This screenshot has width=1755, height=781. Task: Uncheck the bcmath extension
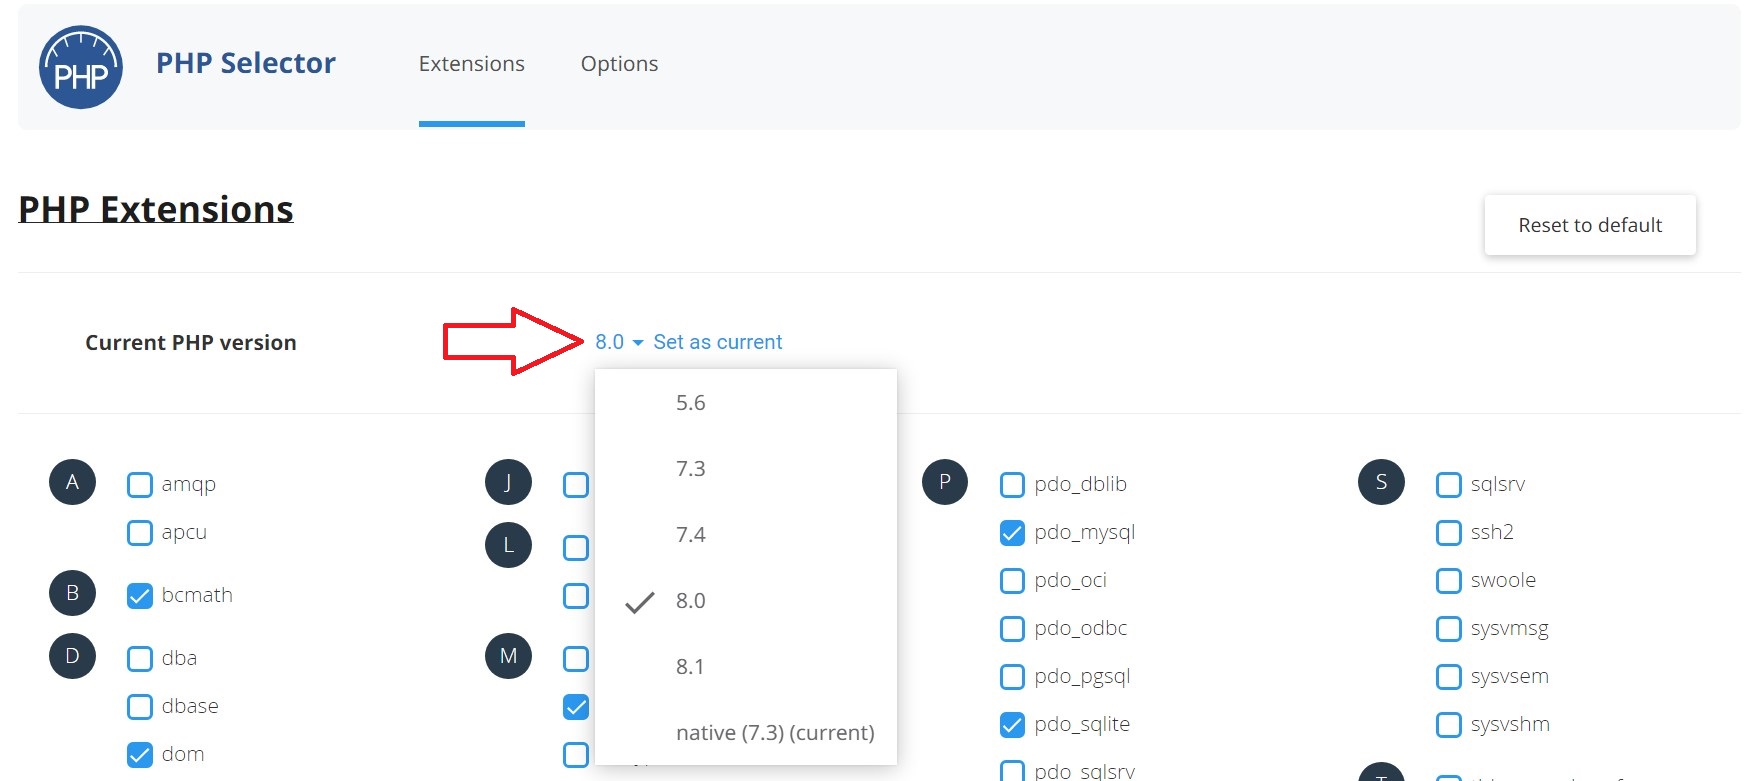140,596
